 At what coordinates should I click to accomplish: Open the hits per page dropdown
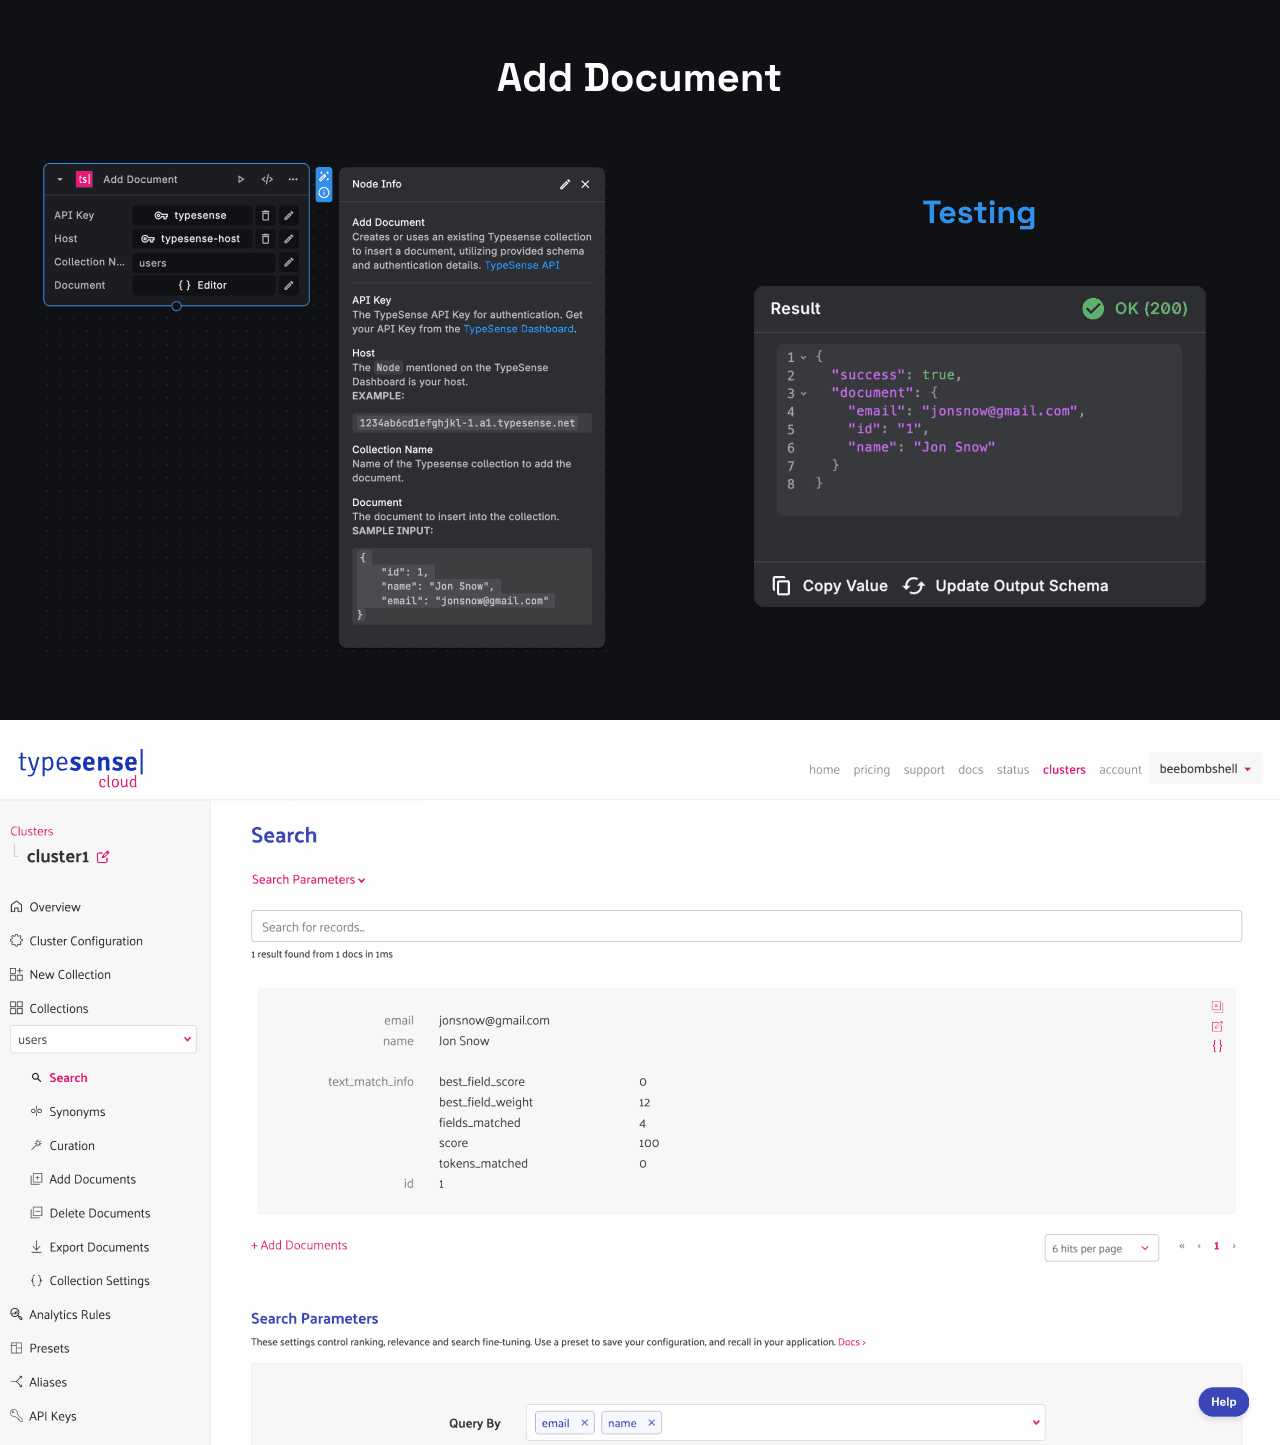click(x=1101, y=1248)
